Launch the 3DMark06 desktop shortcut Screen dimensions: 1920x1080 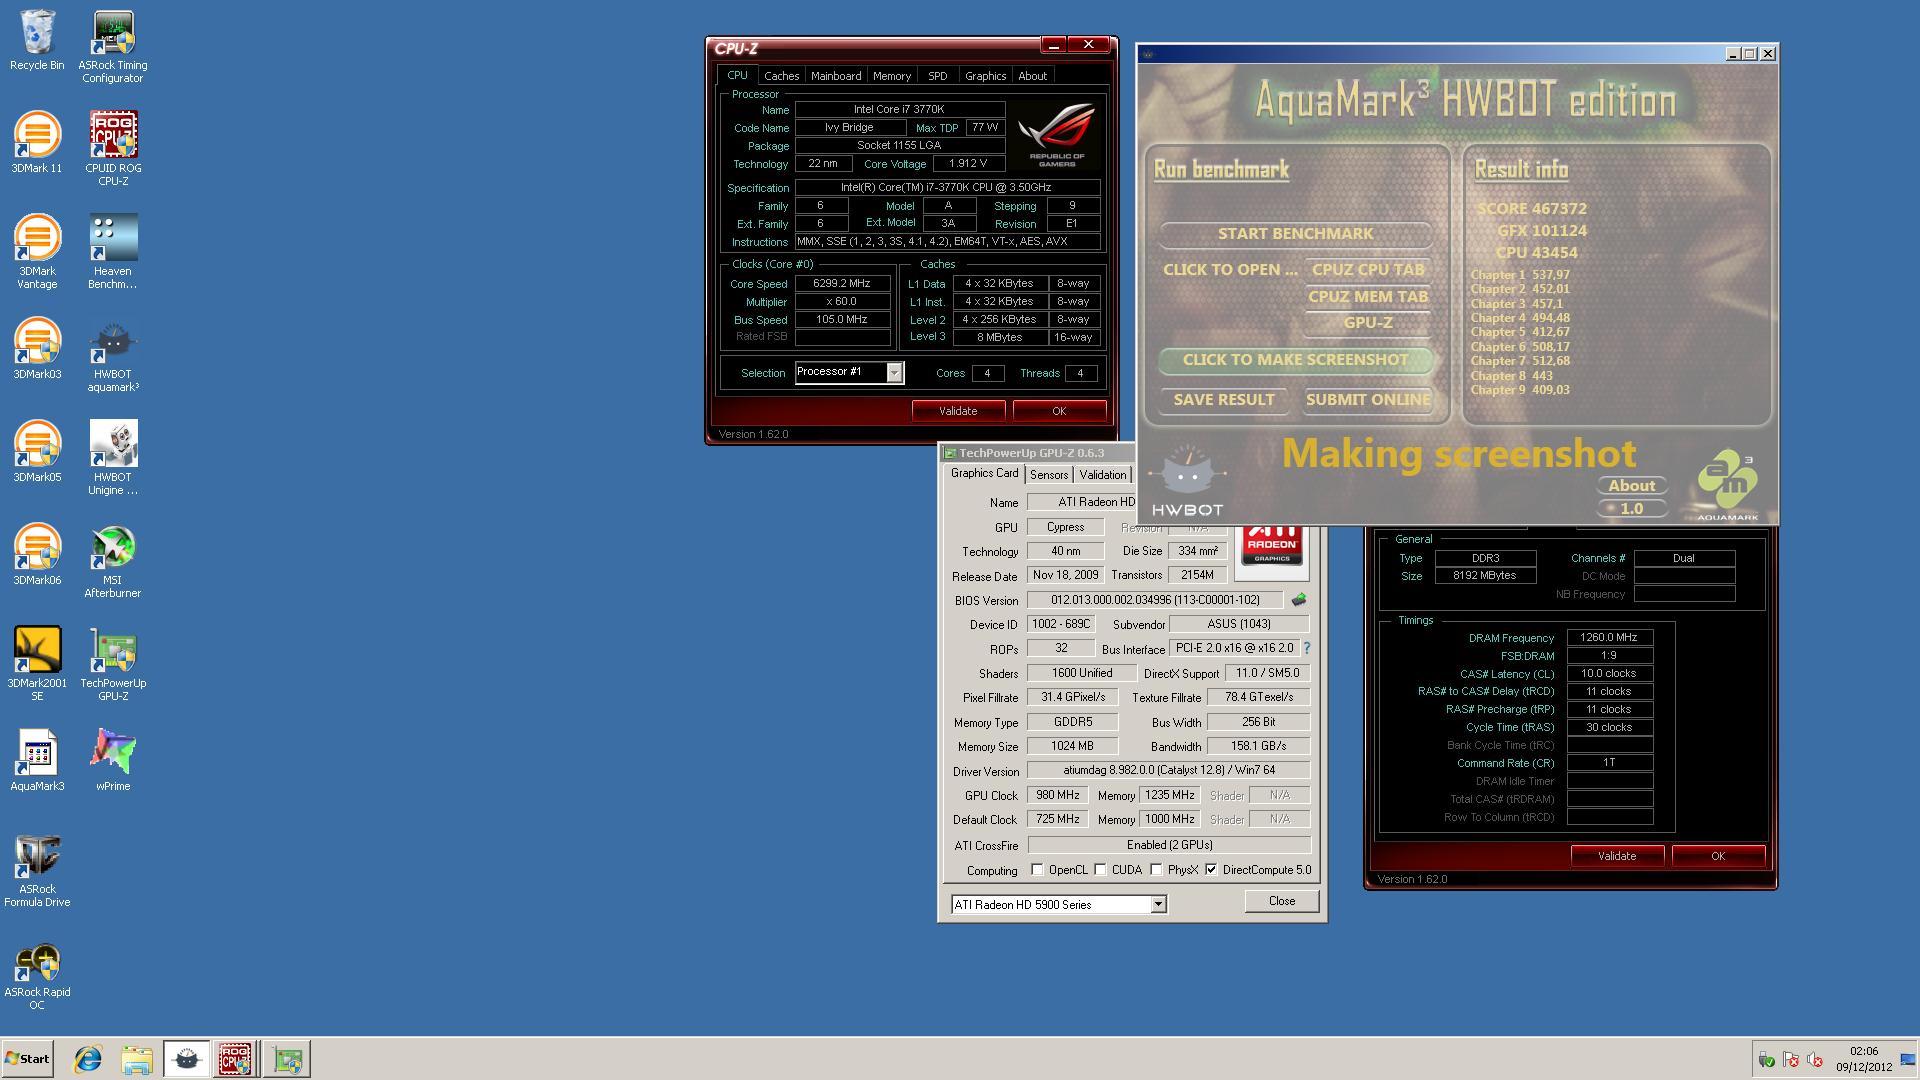point(37,555)
